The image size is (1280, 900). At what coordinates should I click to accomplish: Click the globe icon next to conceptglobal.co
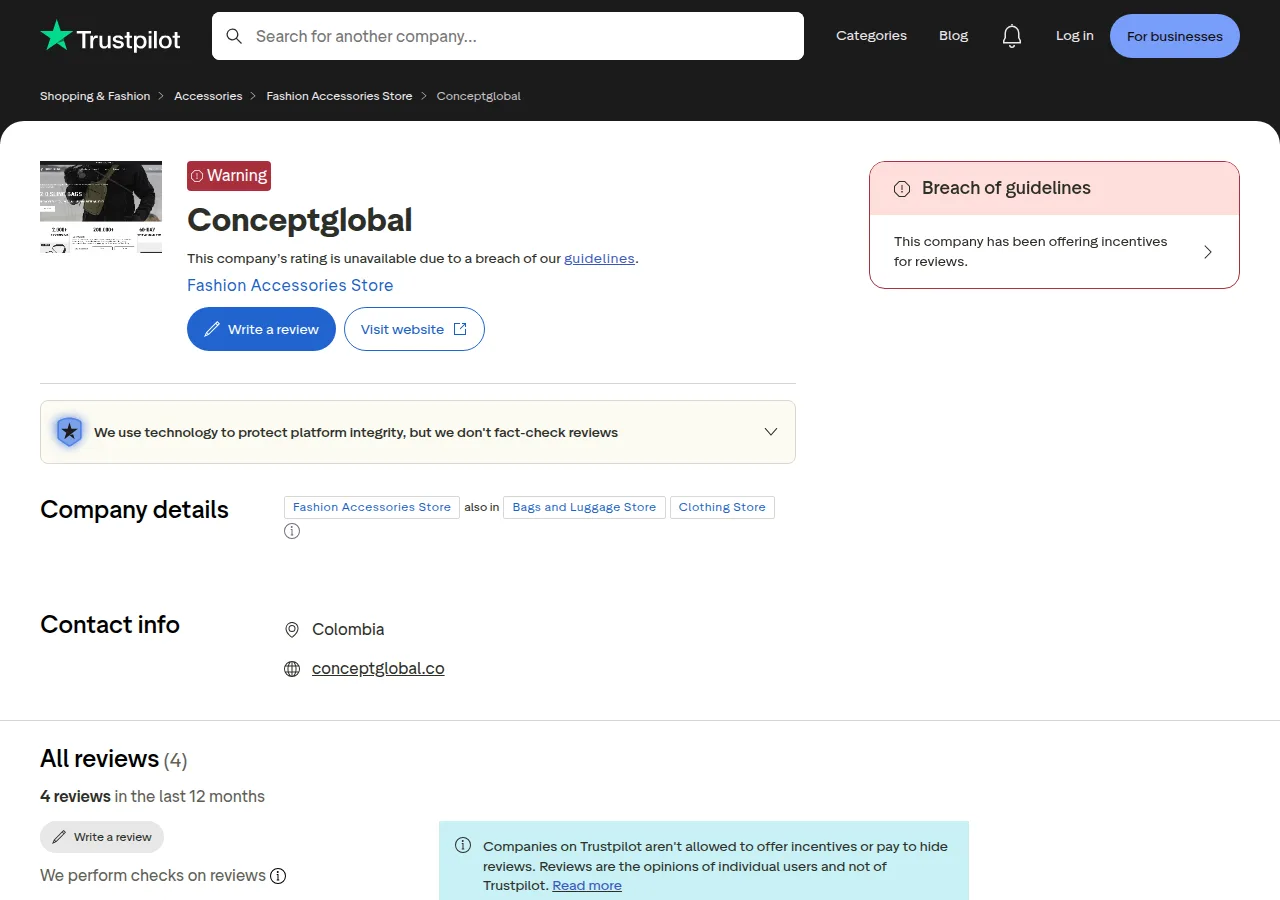pyautogui.click(x=292, y=669)
